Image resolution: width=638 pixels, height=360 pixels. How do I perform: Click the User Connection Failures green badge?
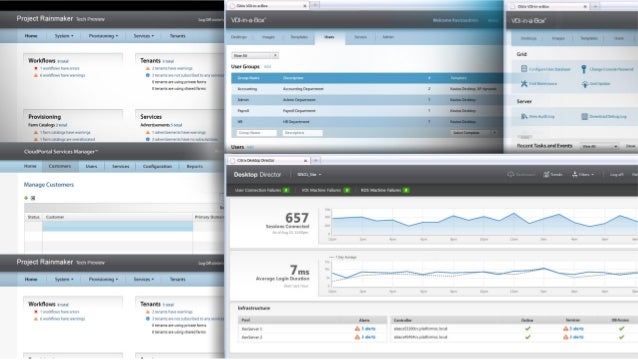click(286, 190)
